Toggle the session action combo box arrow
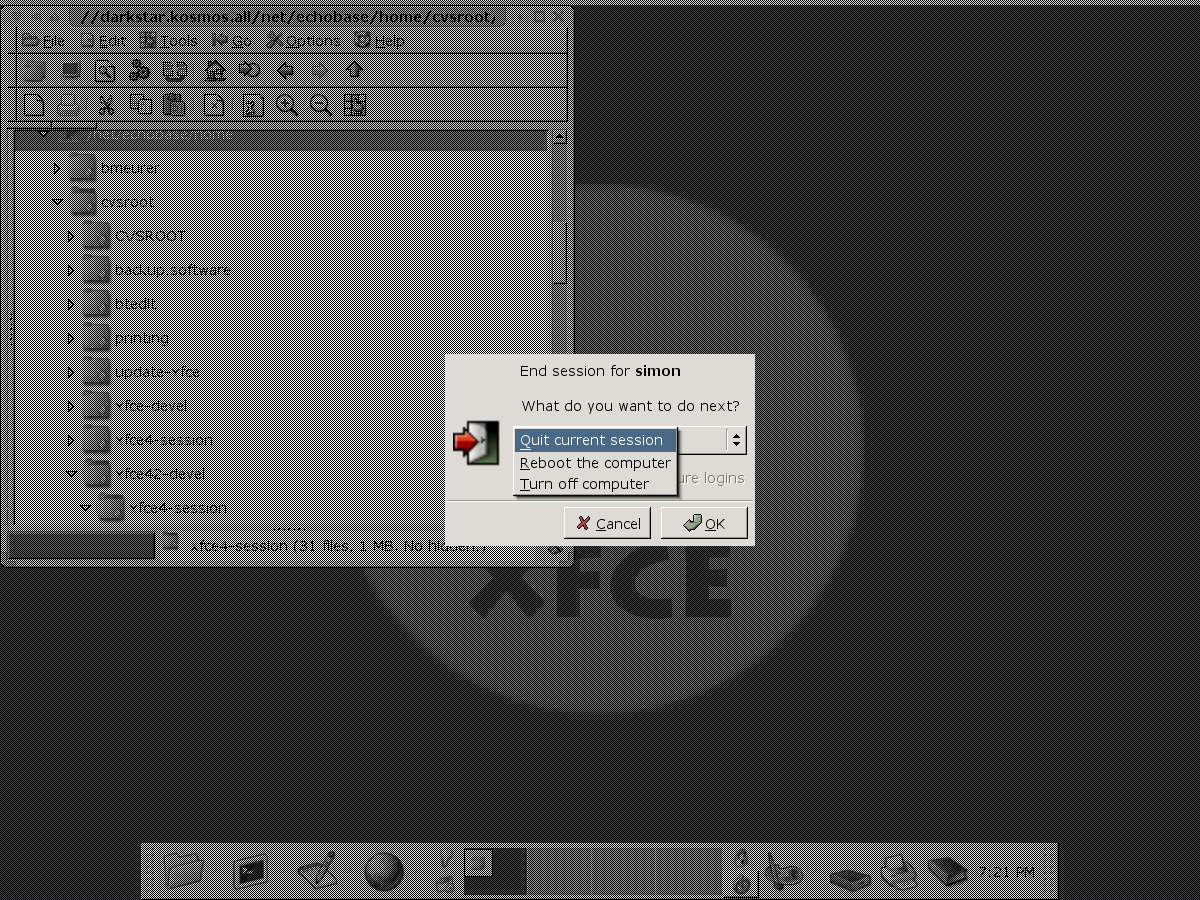The height and width of the screenshot is (900, 1200). [x=736, y=440]
